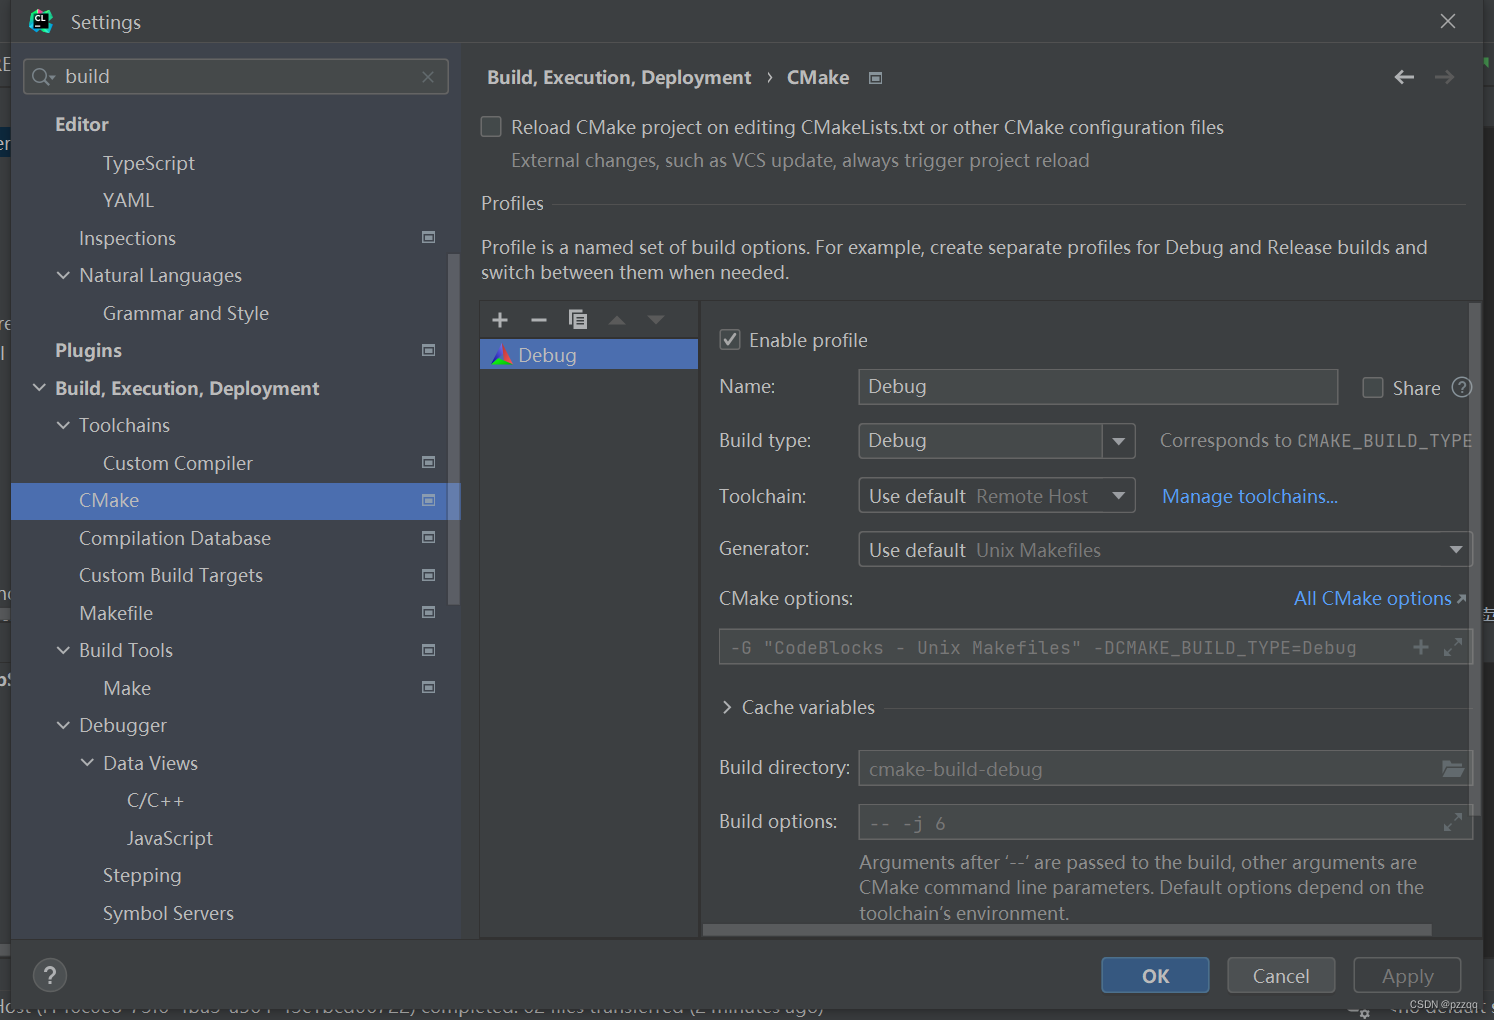
Task: Click the search magnifier icon
Action: 40,77
